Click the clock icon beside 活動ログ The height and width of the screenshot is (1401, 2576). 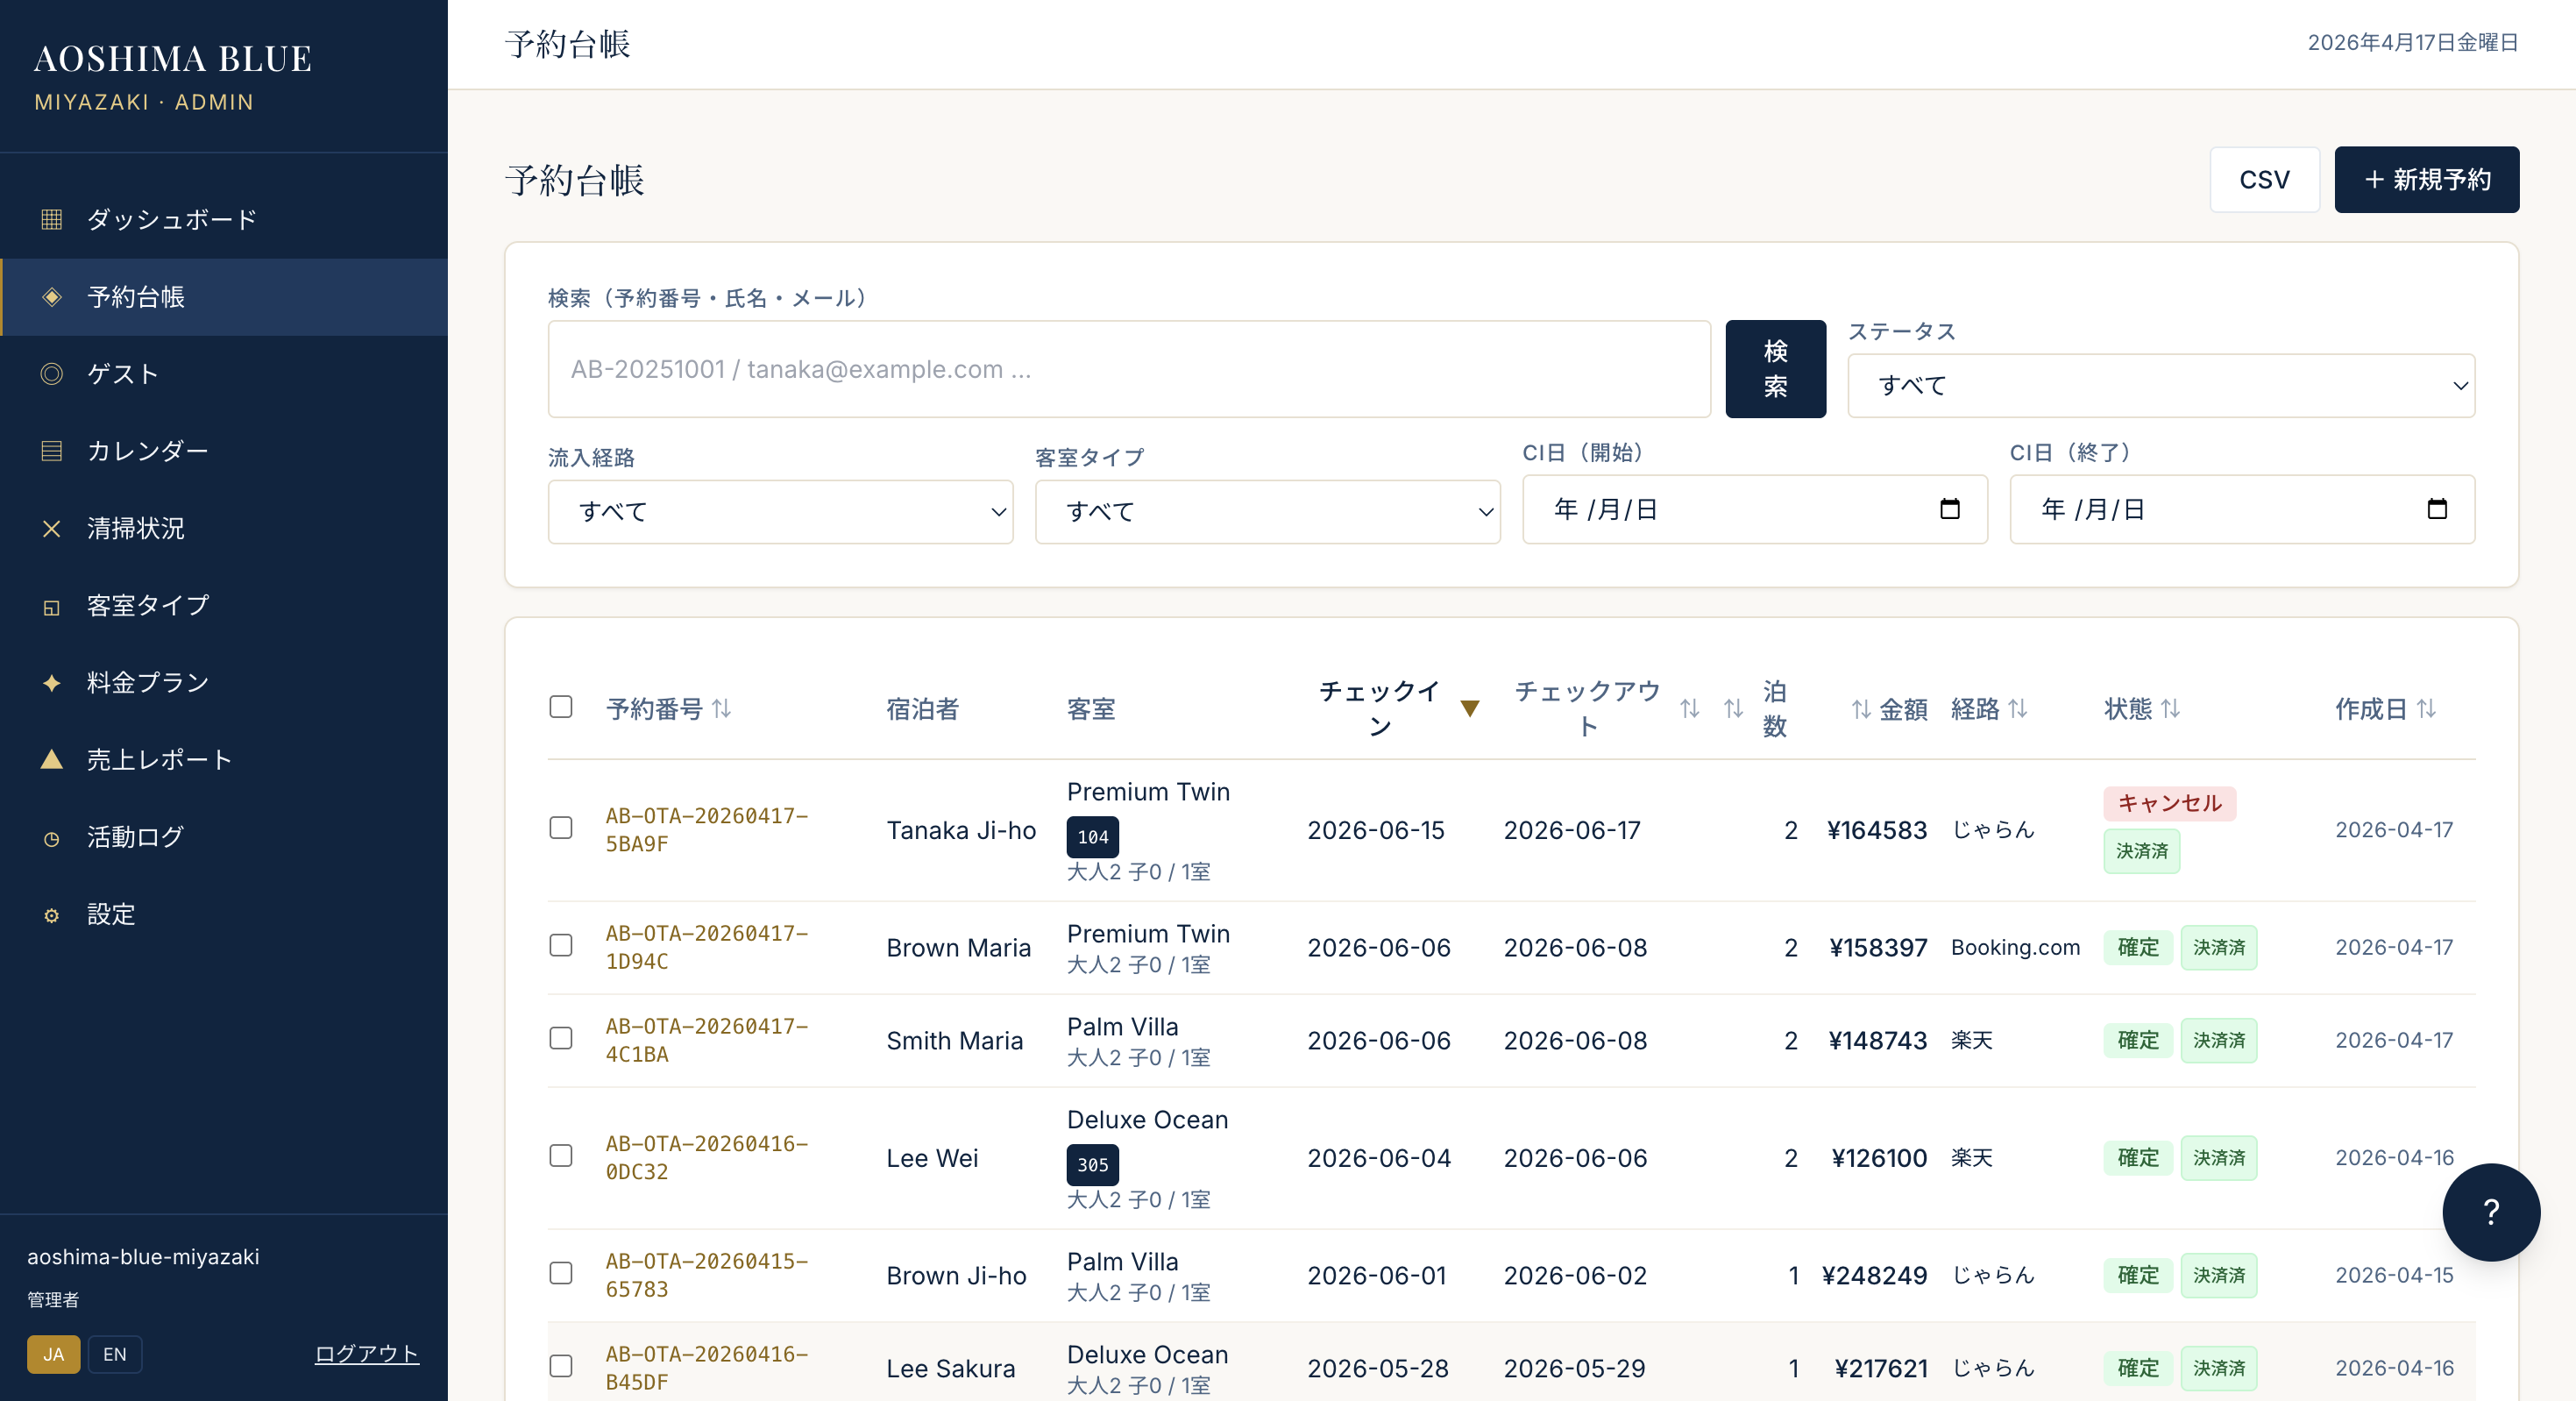point(51,838)
